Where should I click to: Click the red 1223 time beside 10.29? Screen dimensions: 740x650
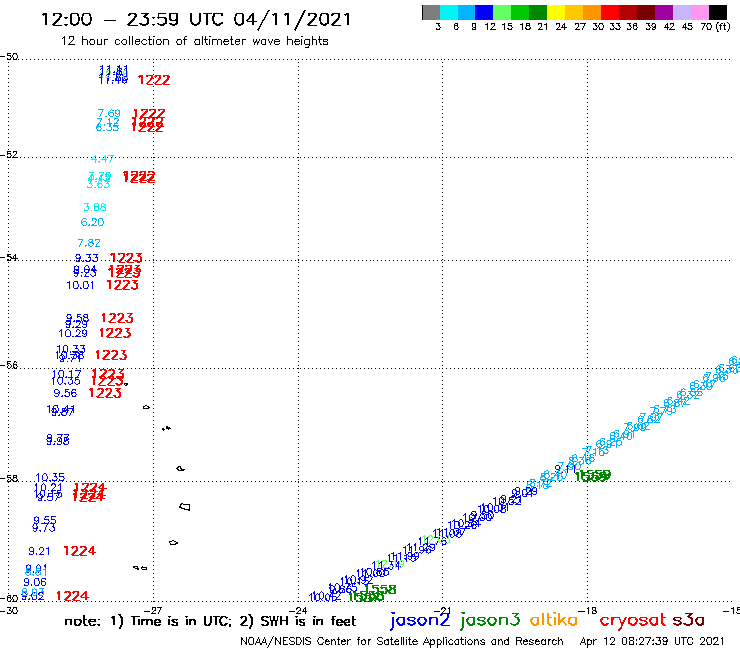point(115,333)
